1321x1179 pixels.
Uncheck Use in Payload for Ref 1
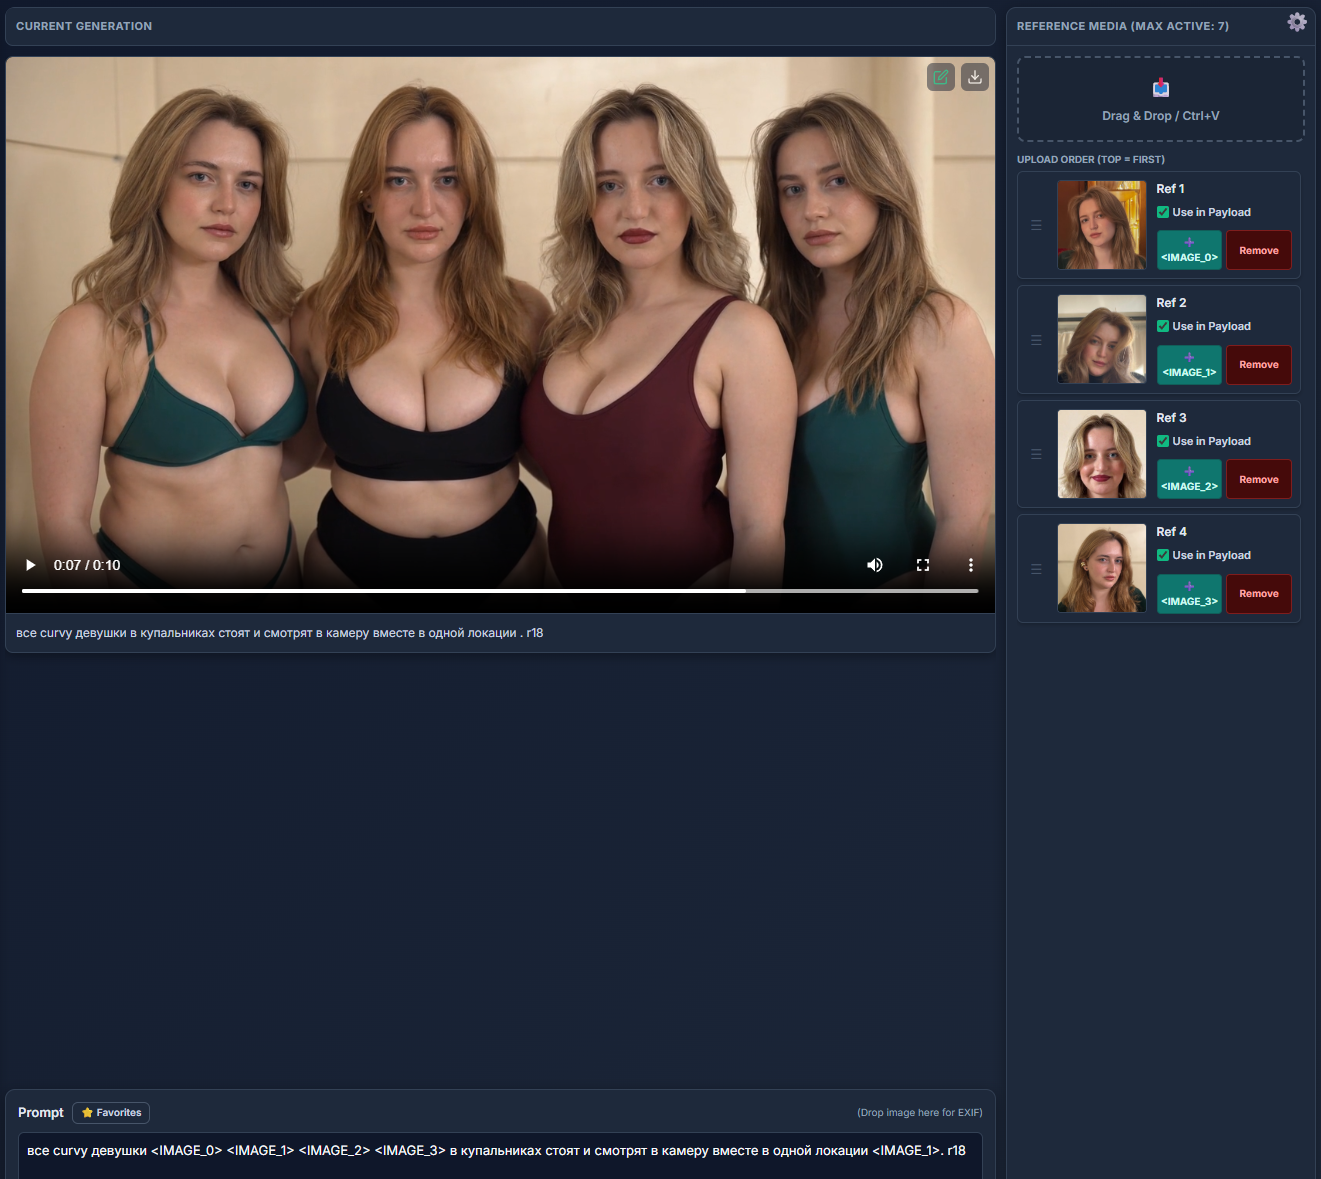click(x=1163, y=212)
